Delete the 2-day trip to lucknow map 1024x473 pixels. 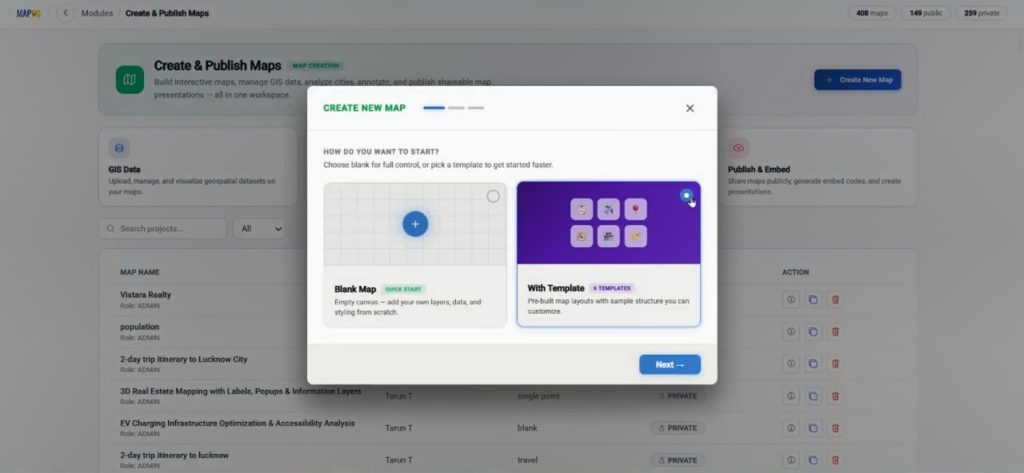(835, 460)
